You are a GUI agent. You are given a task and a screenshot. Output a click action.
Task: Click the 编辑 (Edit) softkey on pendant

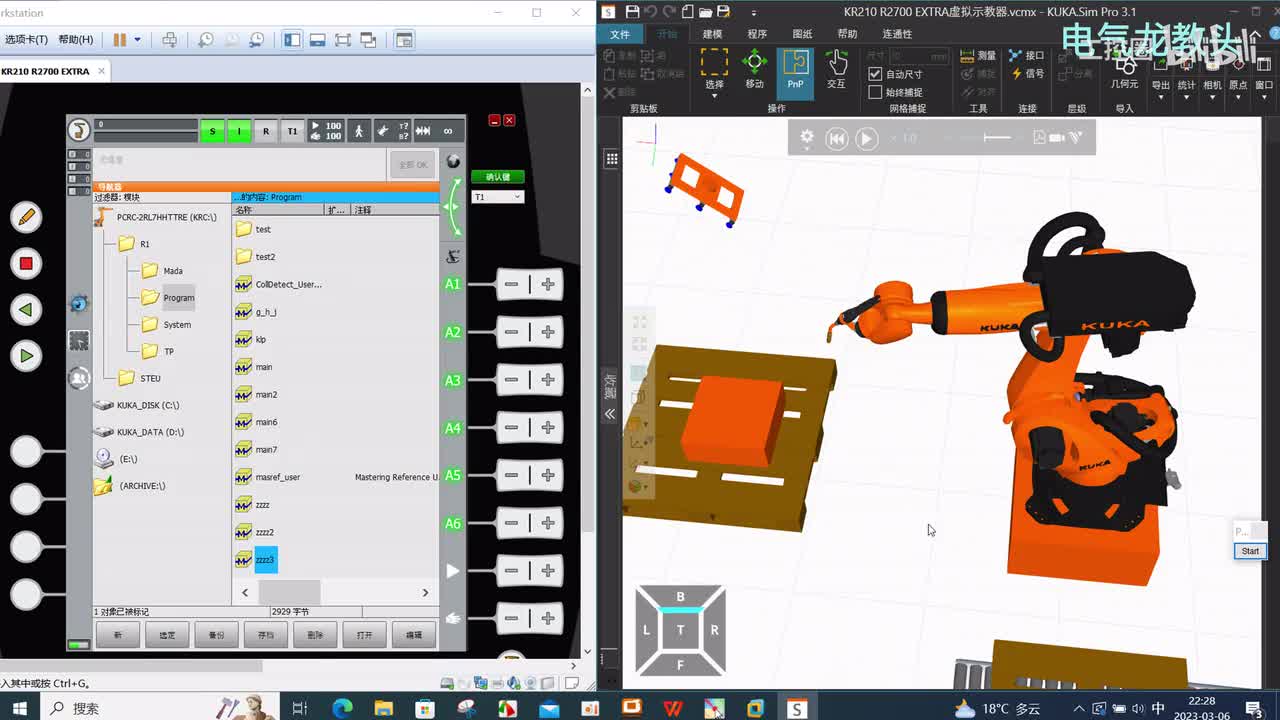pyautogui.click(x=413, y=635)
